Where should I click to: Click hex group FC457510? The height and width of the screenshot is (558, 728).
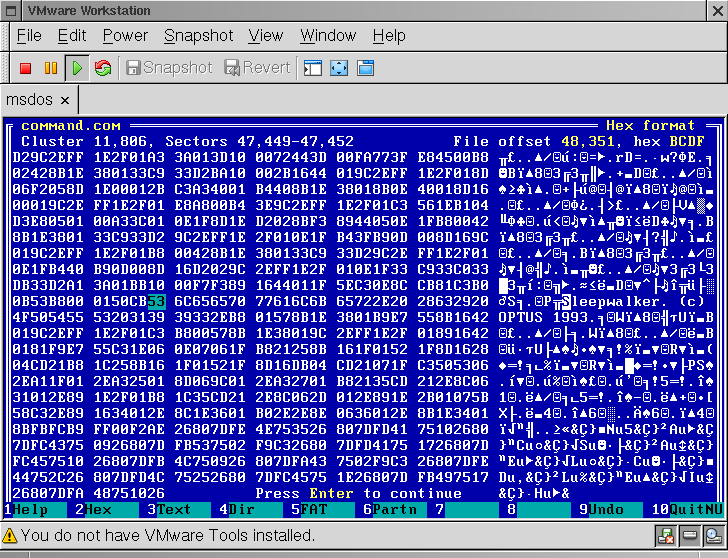(x=48, y=461)
